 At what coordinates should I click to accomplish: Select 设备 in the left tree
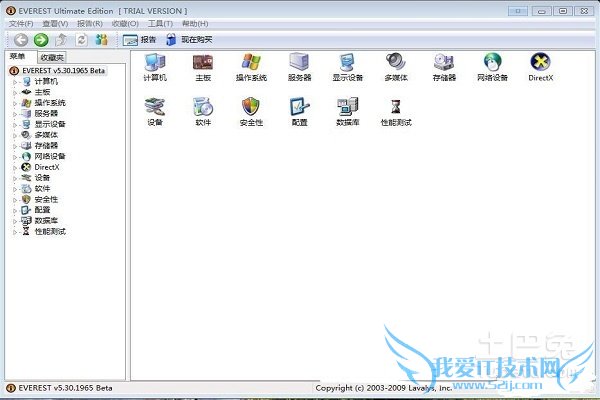(x=42, y=178)
